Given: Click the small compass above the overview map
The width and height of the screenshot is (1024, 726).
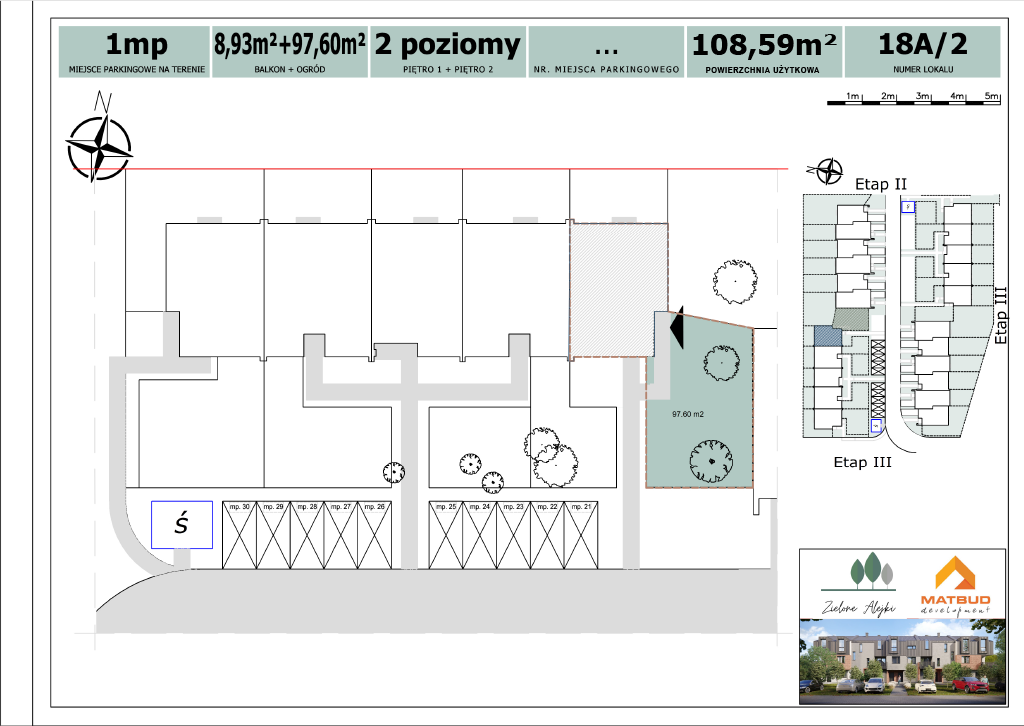Looking at the screenshot, I should [829, 172].
